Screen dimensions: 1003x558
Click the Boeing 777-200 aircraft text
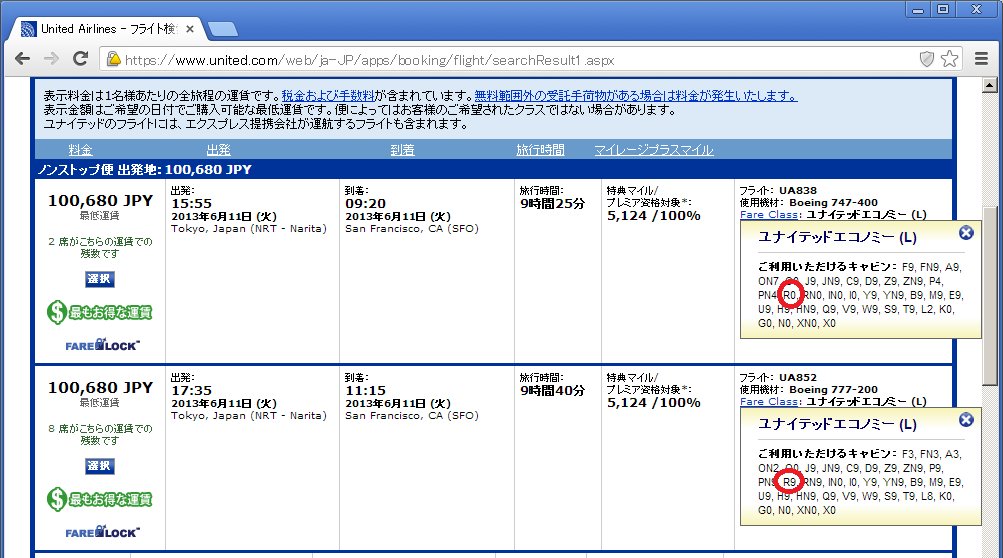tap(833, 389)
